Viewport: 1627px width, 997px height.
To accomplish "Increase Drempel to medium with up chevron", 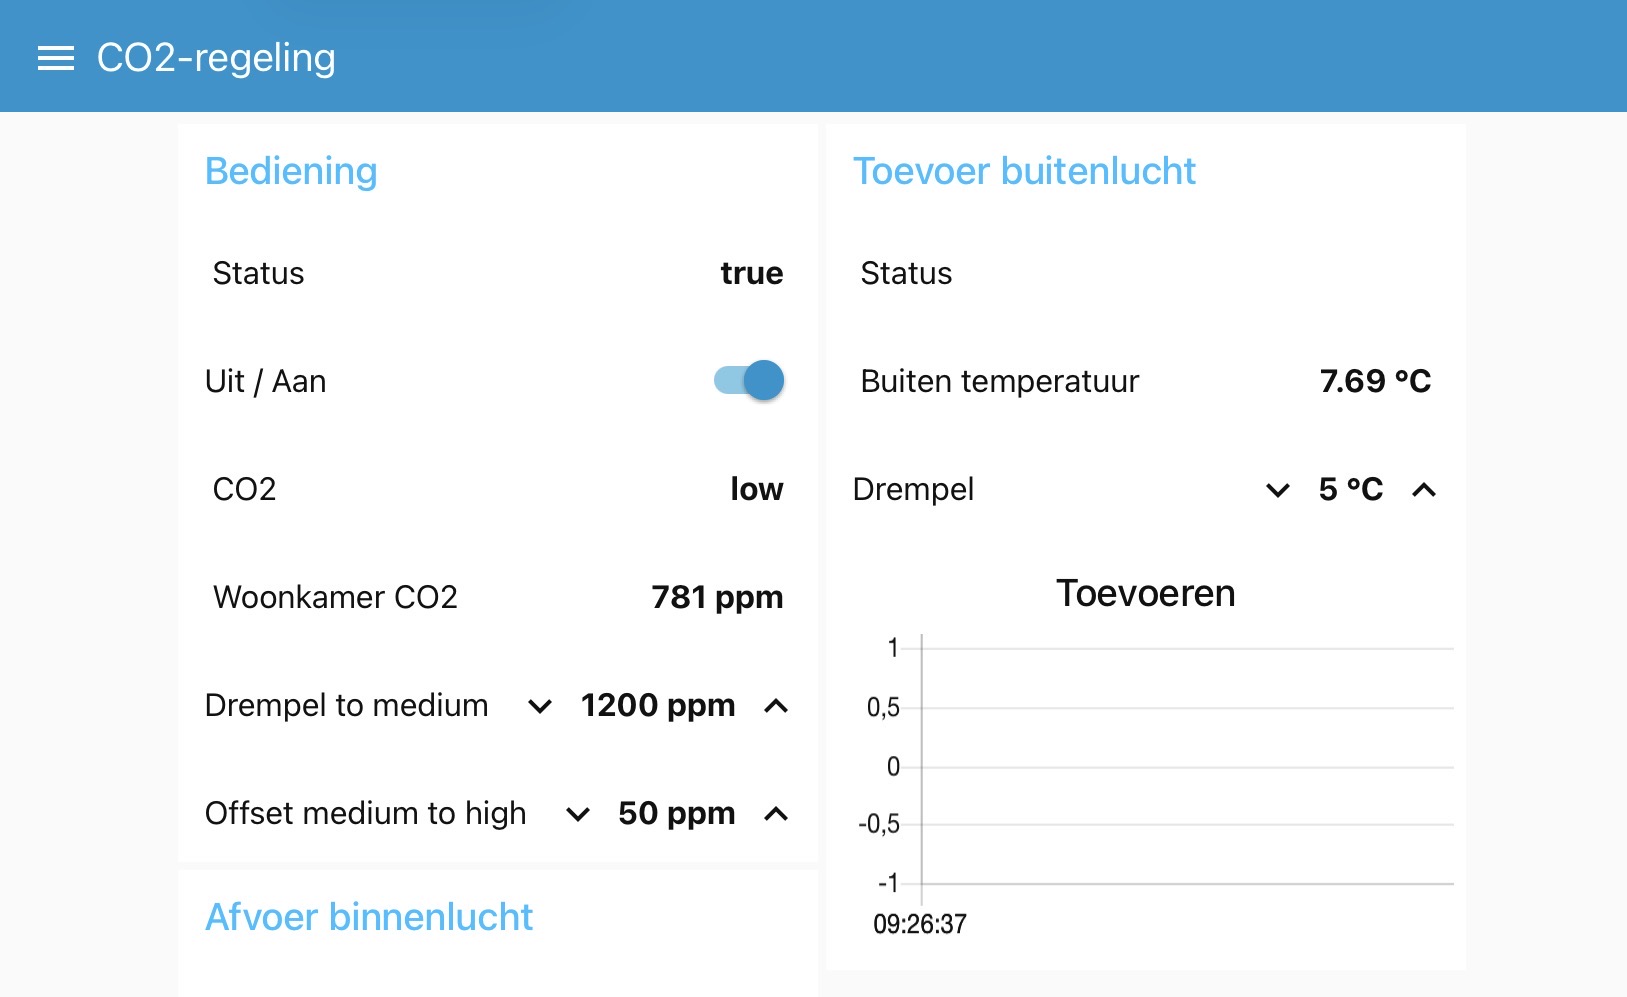I will pyautogui.click(x=776, y=707).
